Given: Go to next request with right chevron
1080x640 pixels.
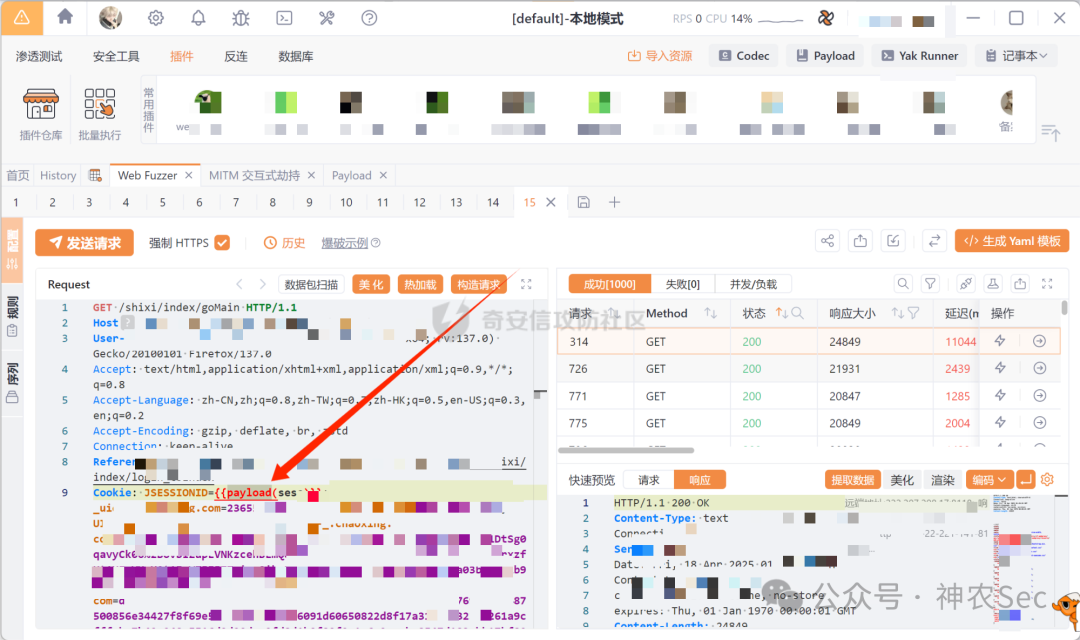Looking at the screenshot, I should point(262,284).
